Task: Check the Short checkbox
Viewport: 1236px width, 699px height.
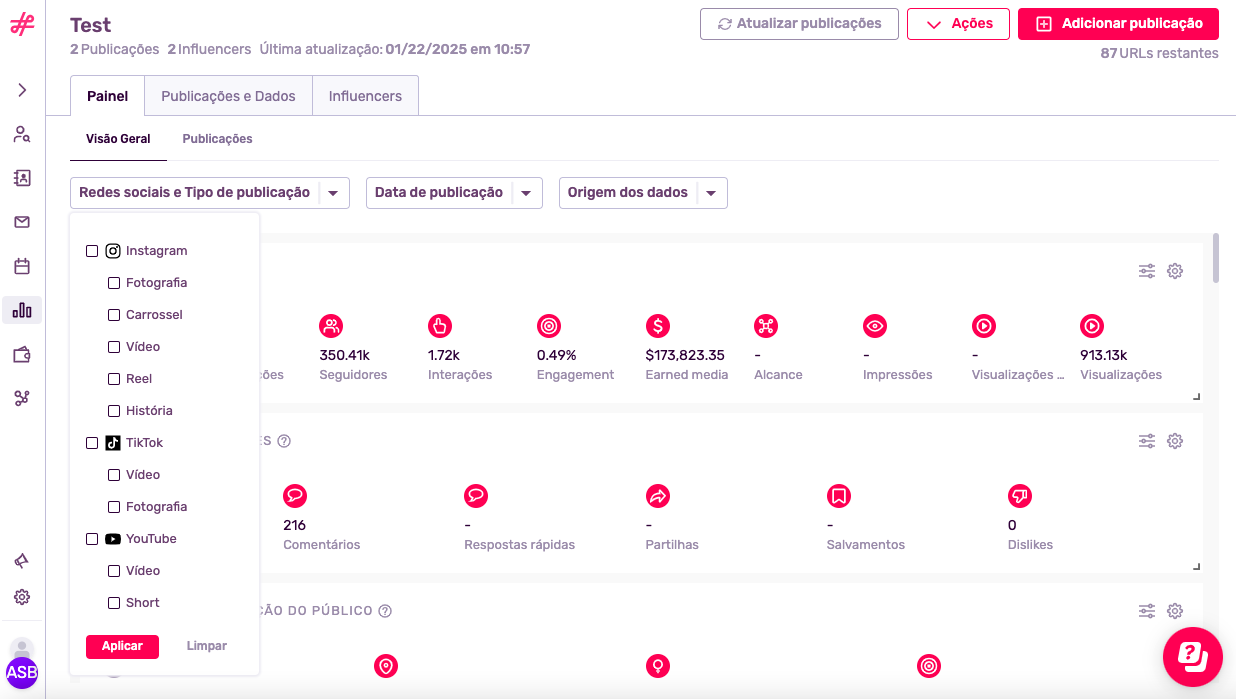Action: [114, 603]
